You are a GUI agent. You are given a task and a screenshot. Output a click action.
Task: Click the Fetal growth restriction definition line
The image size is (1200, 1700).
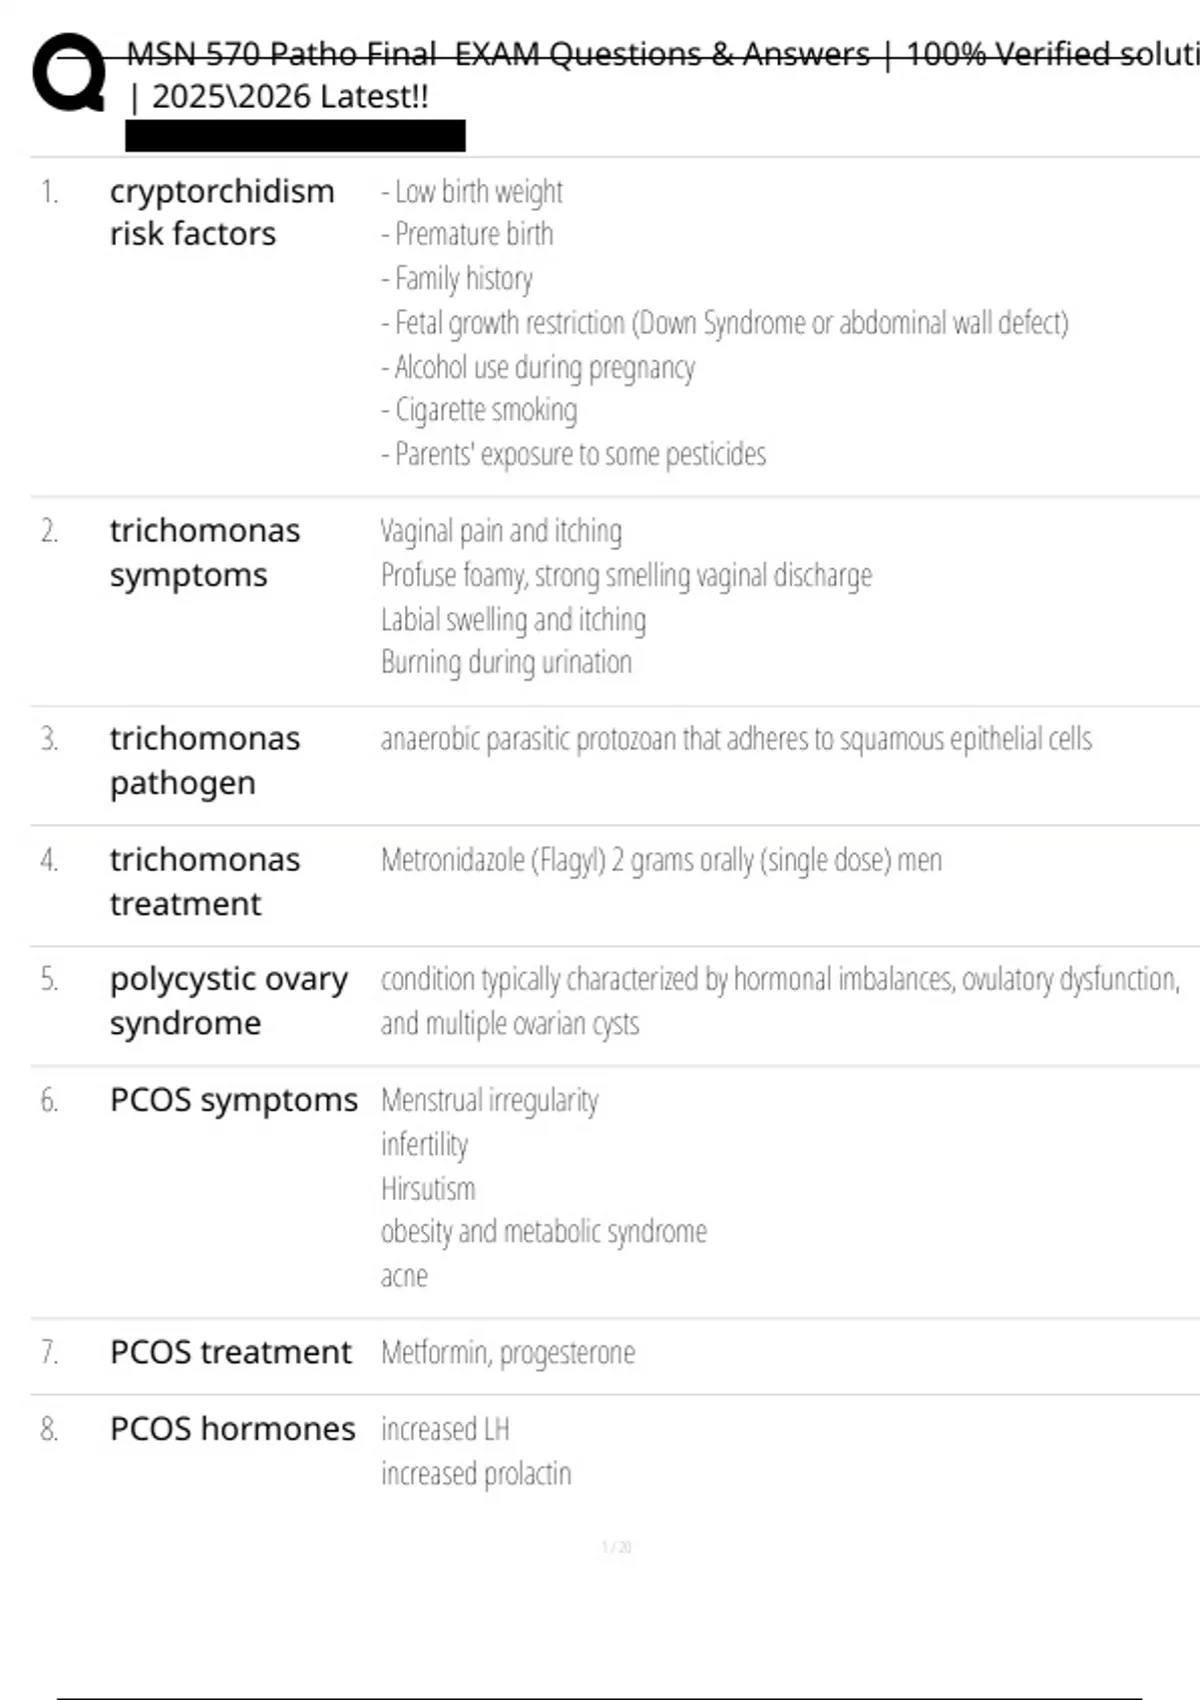[x=725, y=323]
